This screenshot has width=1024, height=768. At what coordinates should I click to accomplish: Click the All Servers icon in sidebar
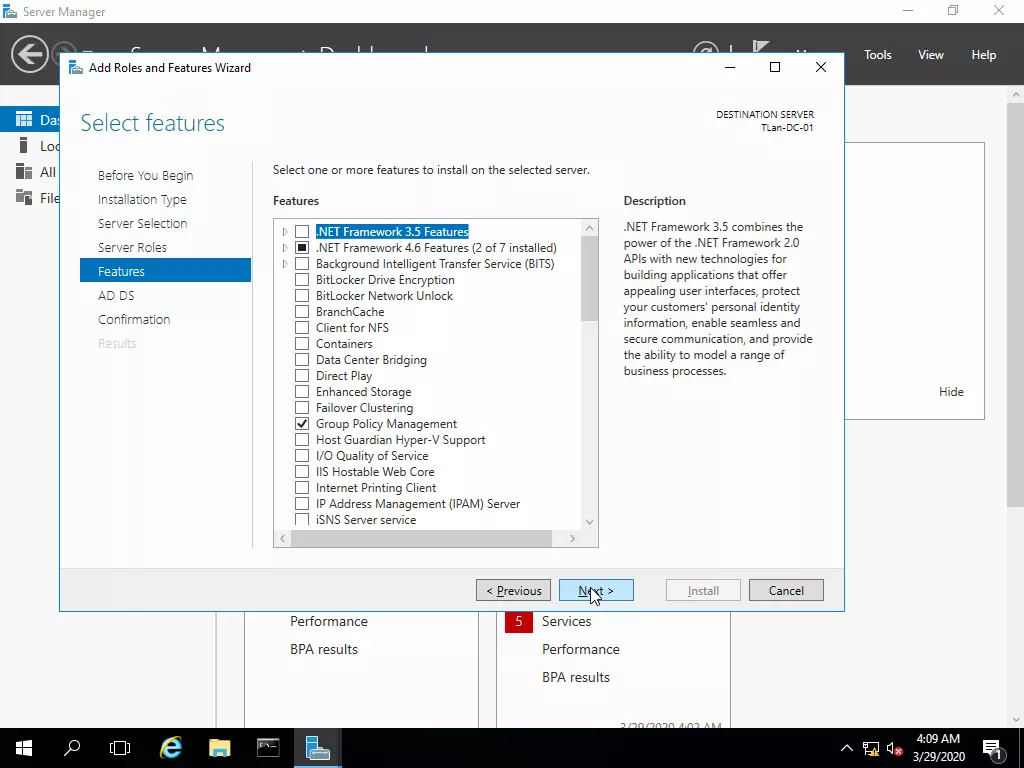point(24,171)
